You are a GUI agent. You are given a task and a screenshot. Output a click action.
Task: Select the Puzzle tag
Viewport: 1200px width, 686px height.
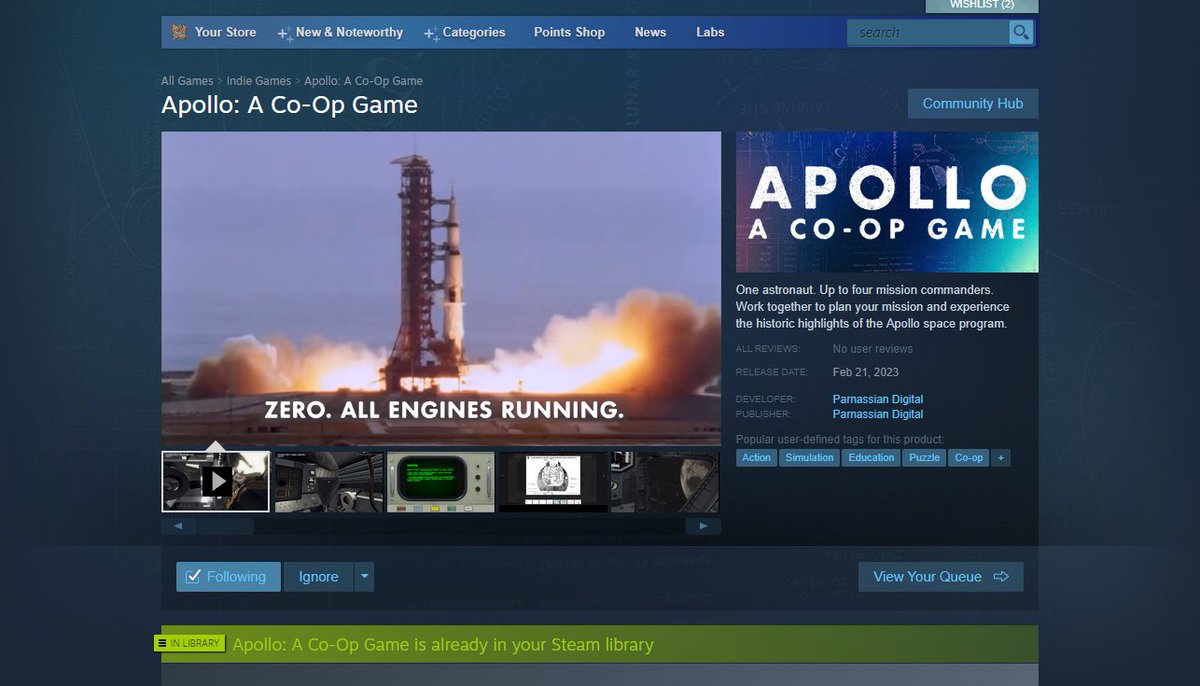924,457
